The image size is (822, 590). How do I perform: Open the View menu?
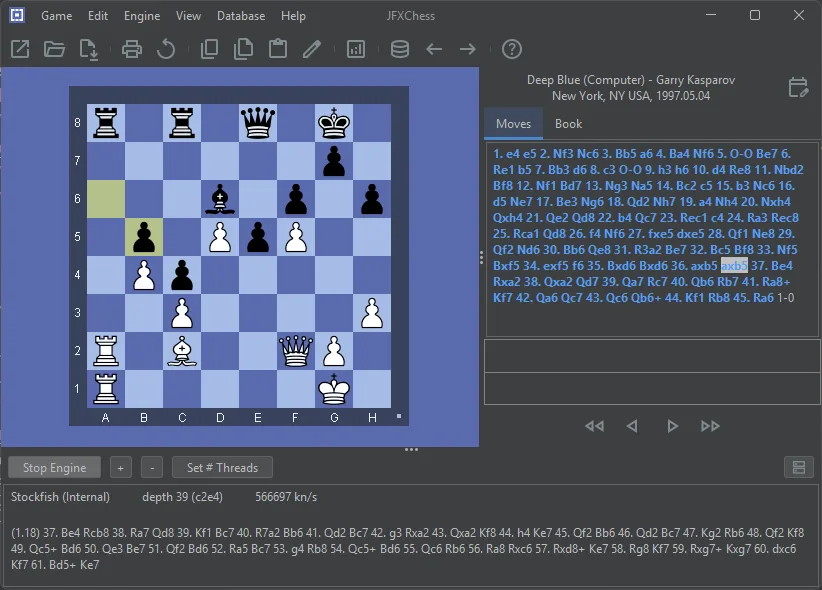click(188, 16)
